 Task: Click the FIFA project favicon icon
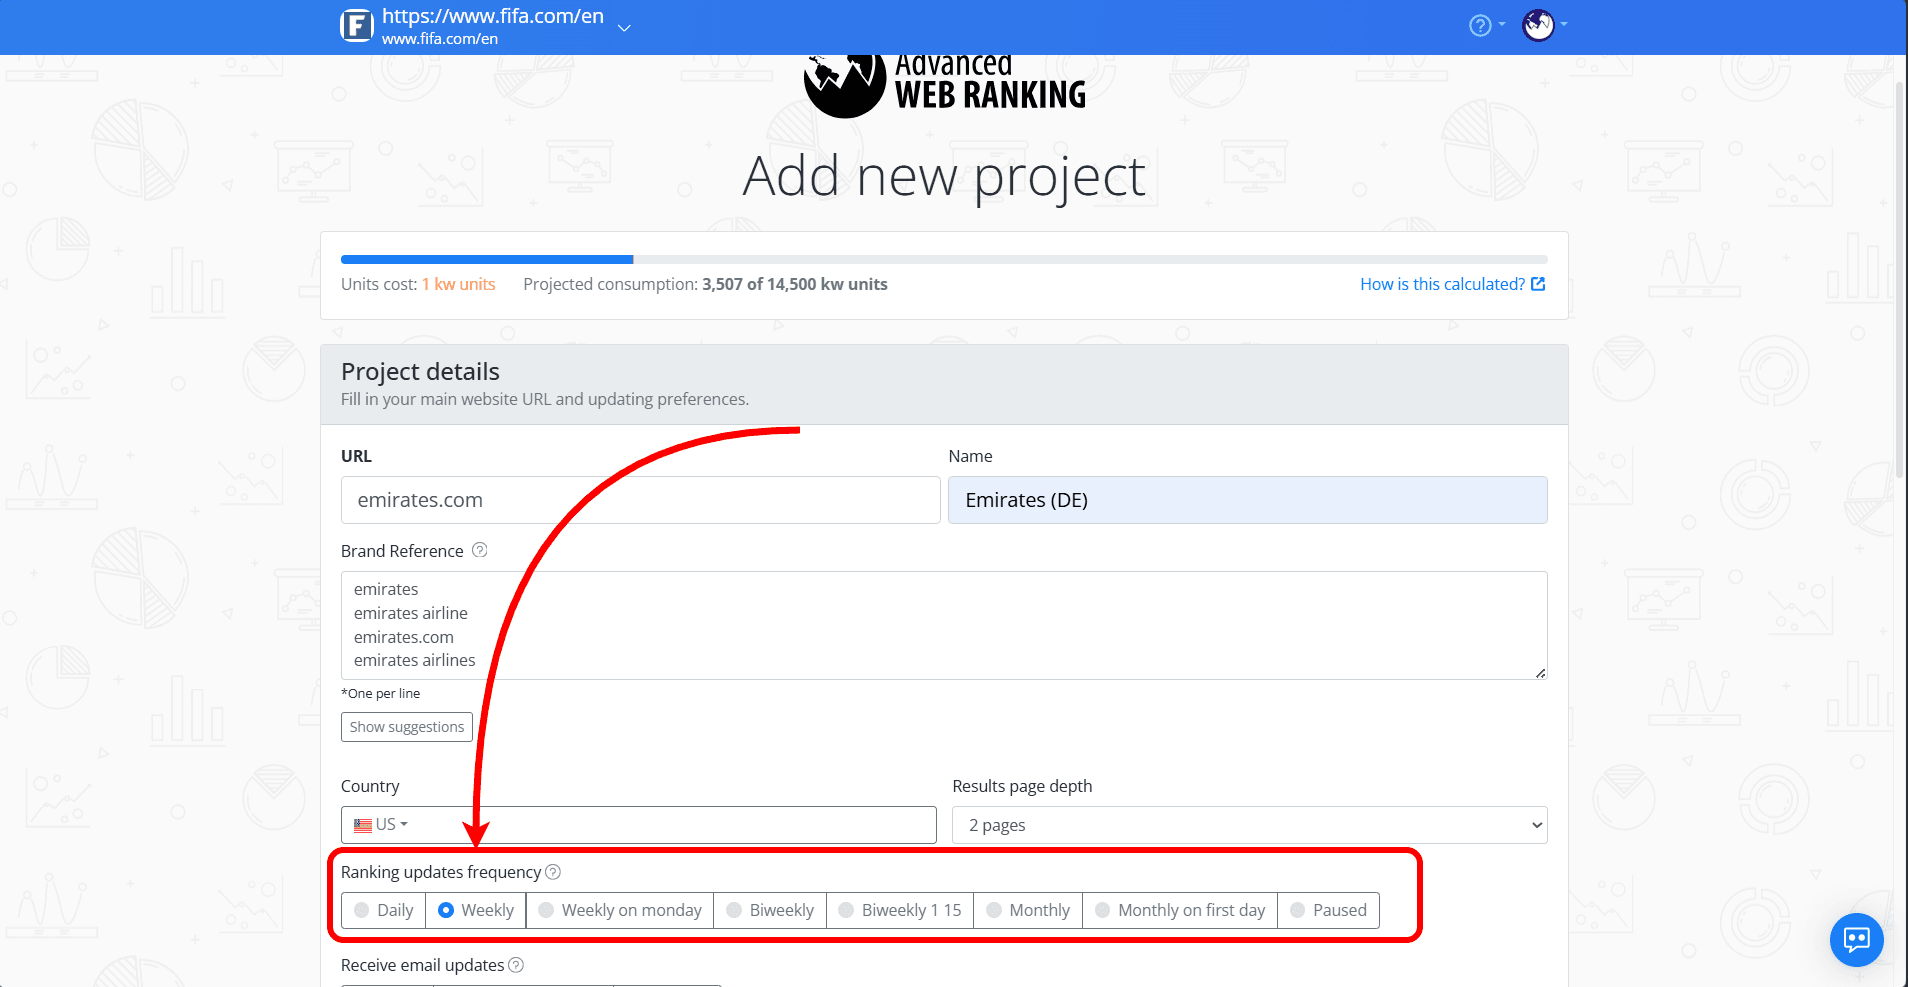(x=357, y=25)
